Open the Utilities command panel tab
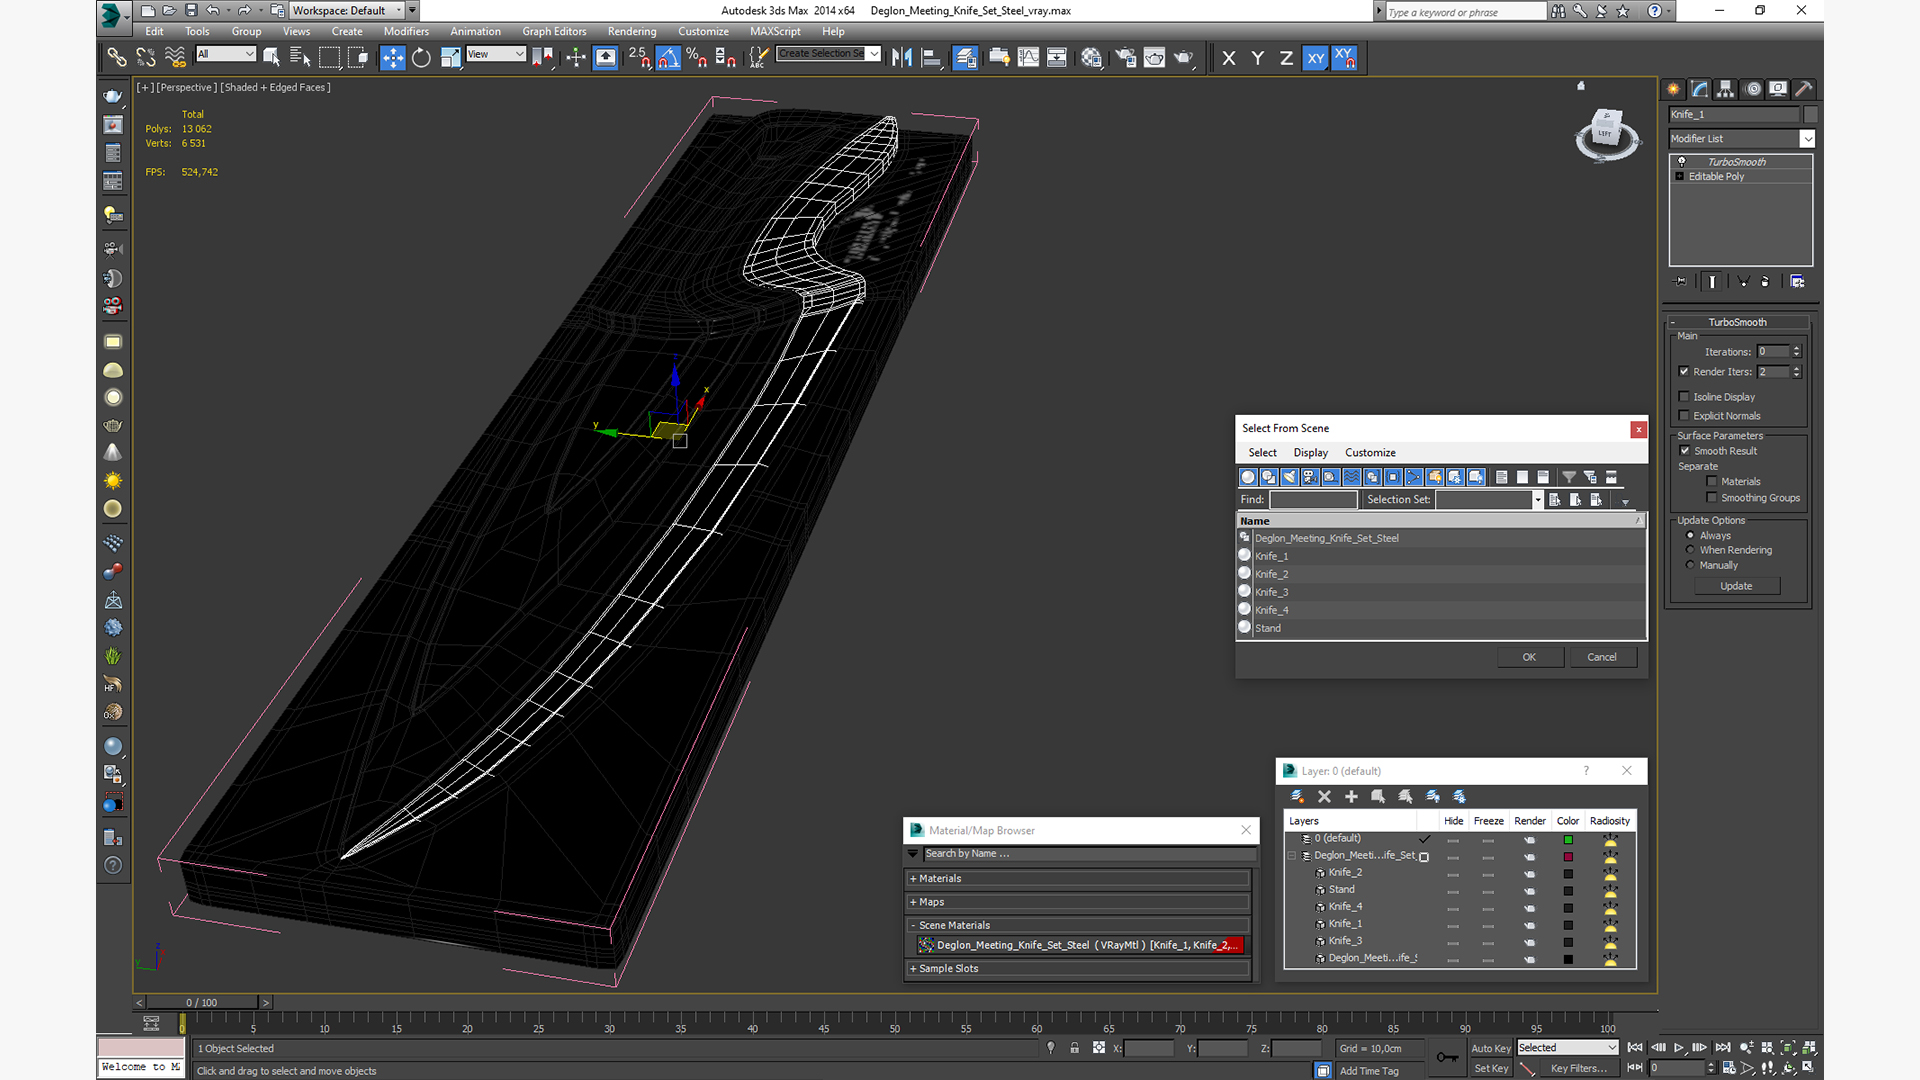Screen dimensions: 1920x1080 tap(1803, 89)
